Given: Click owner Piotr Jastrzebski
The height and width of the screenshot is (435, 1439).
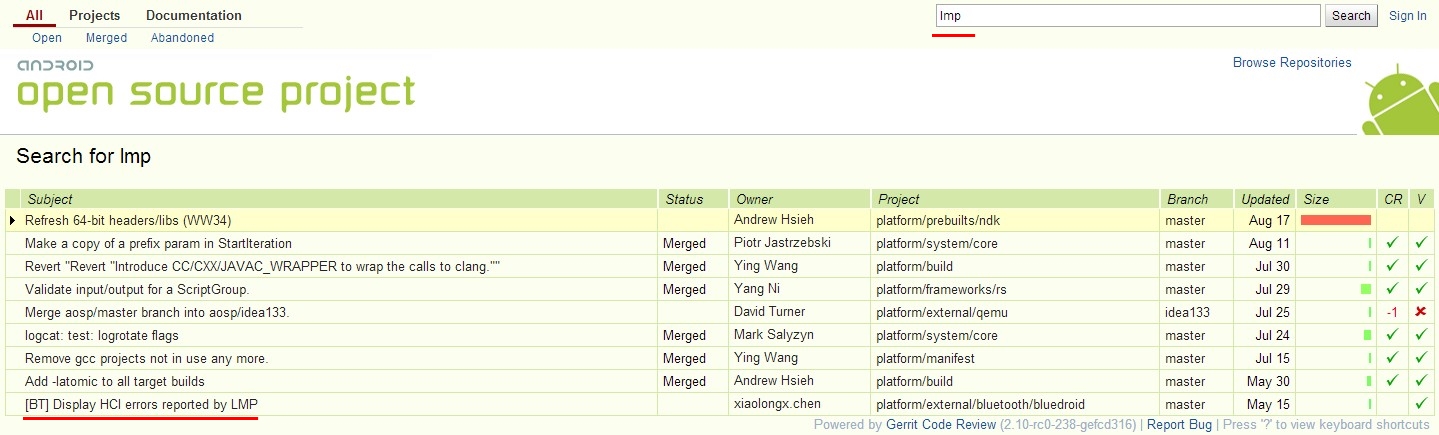Looking at the screenshot, I should click(x=782, y=243).
